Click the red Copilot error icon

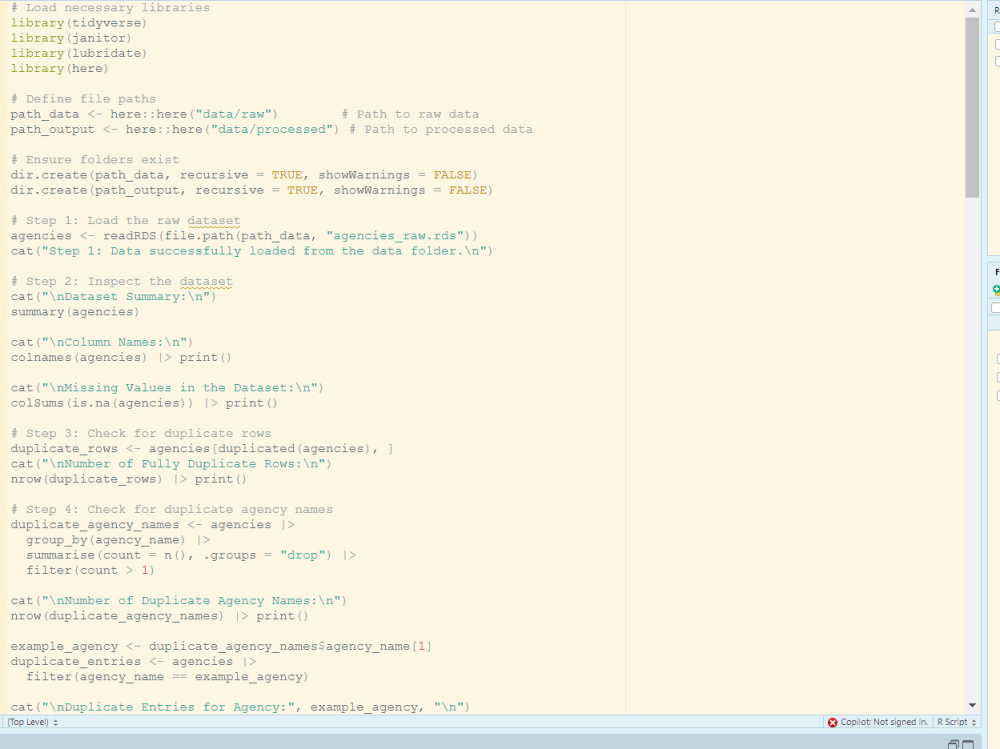click(x=832, y=722)
